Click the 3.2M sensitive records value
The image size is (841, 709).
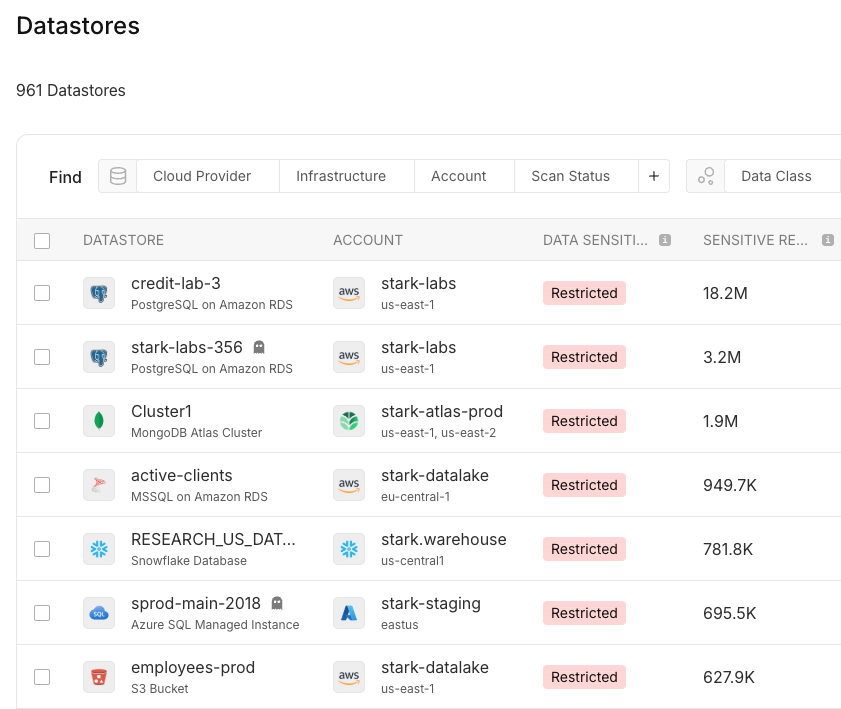point(722,357)
